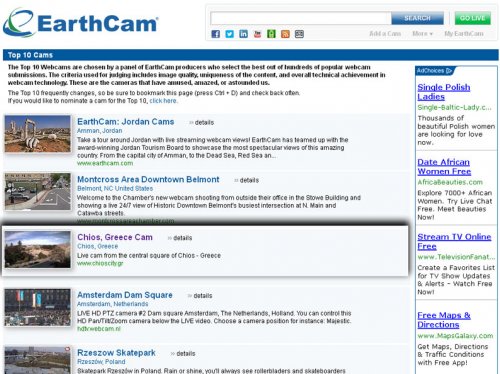Open the YouTube icon
Screen dimensions: 500x374
coord(257,34)
